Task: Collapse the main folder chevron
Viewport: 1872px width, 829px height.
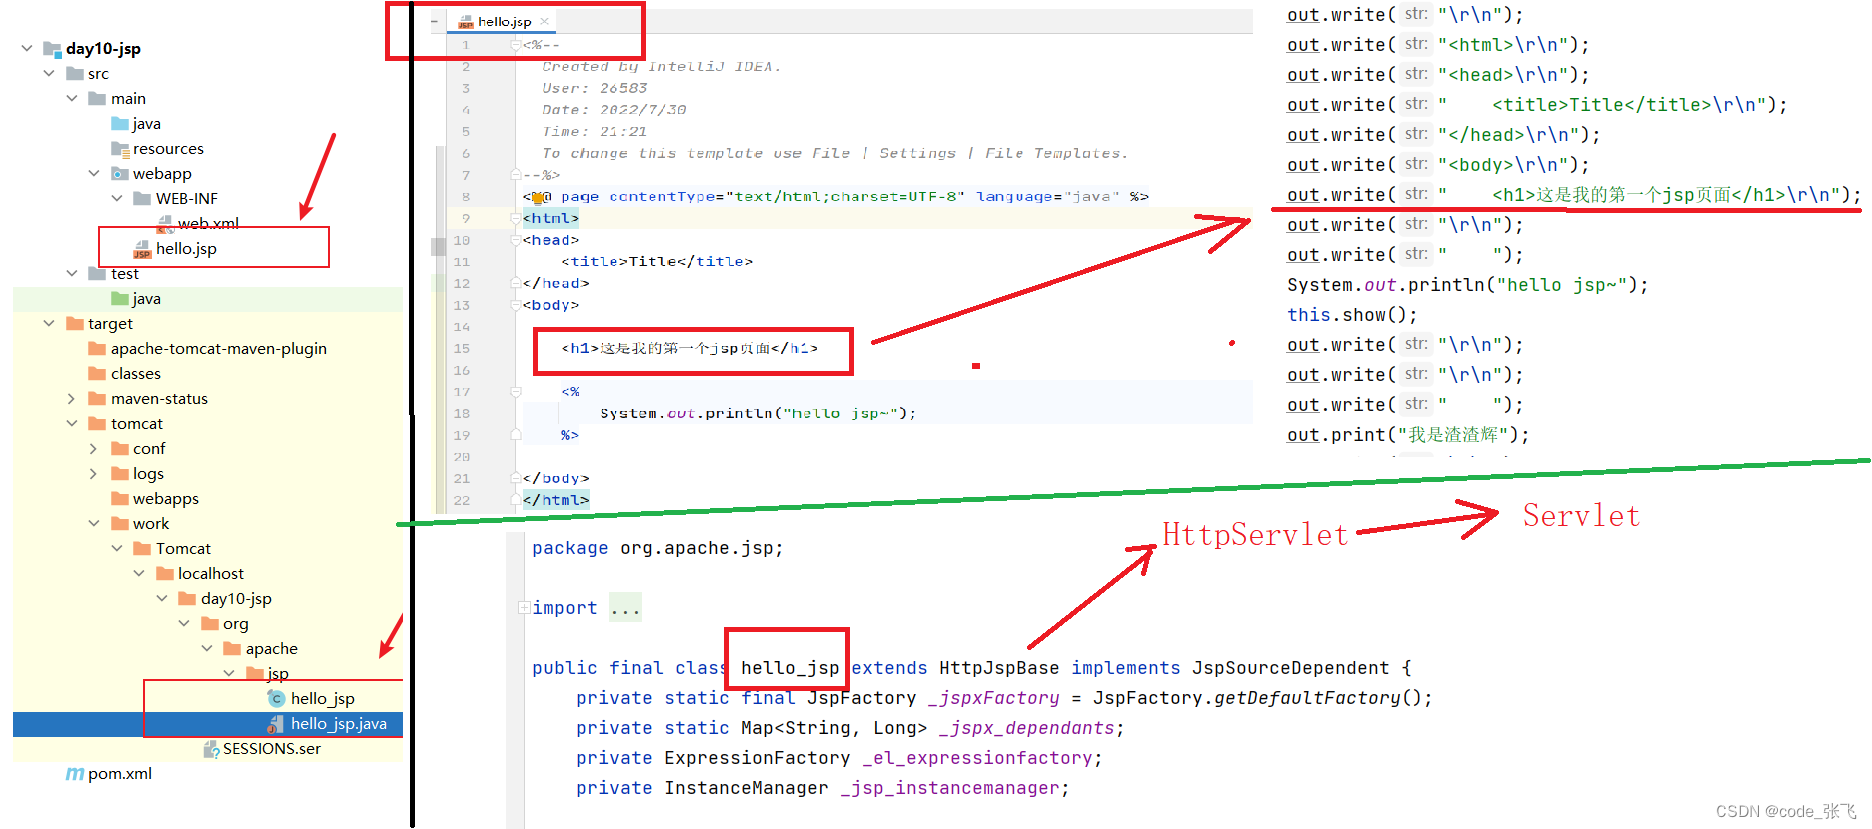Action: [72, 99]
